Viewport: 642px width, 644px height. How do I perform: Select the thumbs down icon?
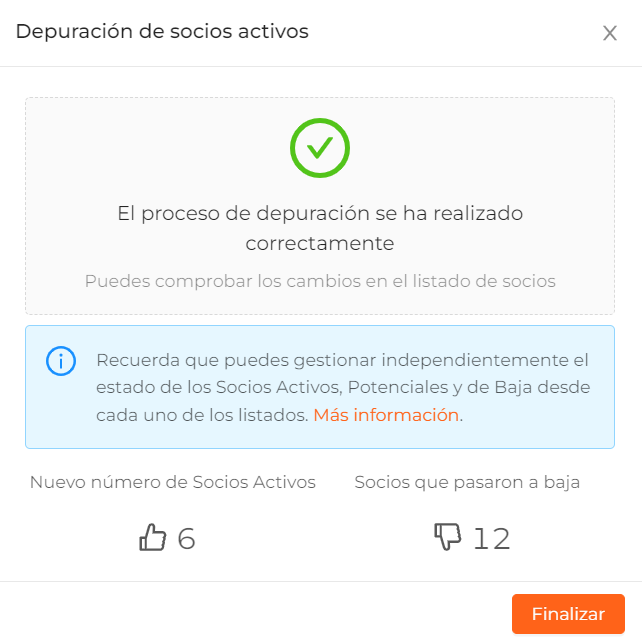[x=448, y=536]
